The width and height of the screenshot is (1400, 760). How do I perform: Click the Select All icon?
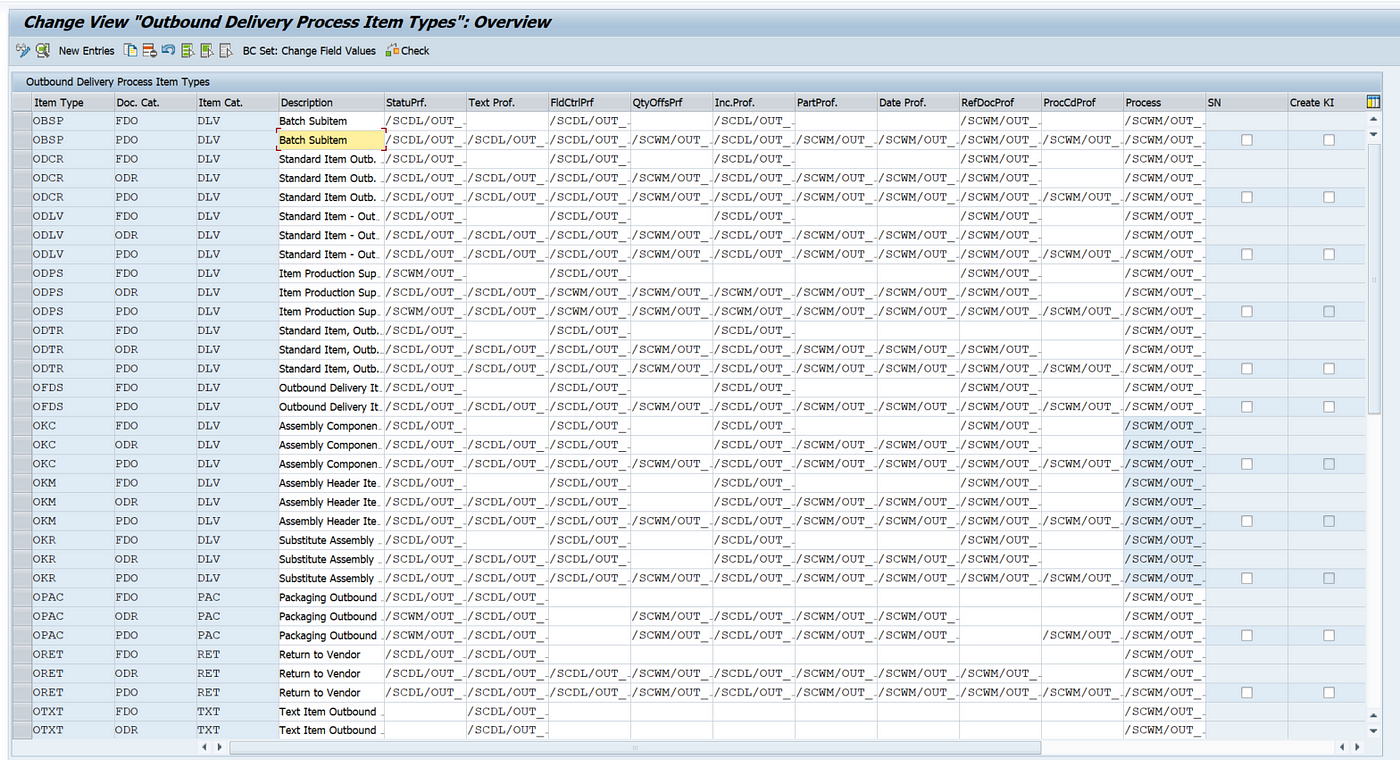(187, 50)
